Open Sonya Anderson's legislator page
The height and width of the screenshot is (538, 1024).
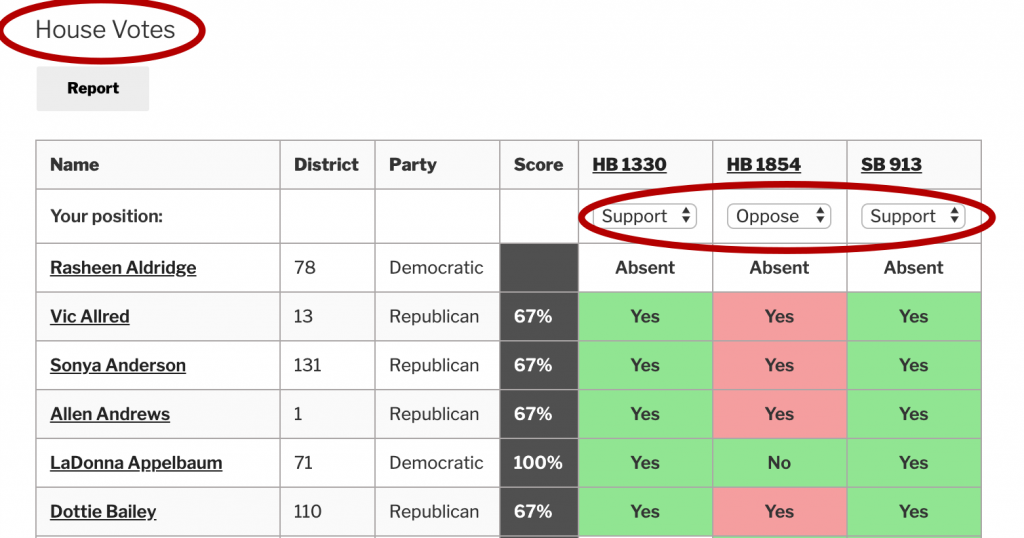coord(118,366)
